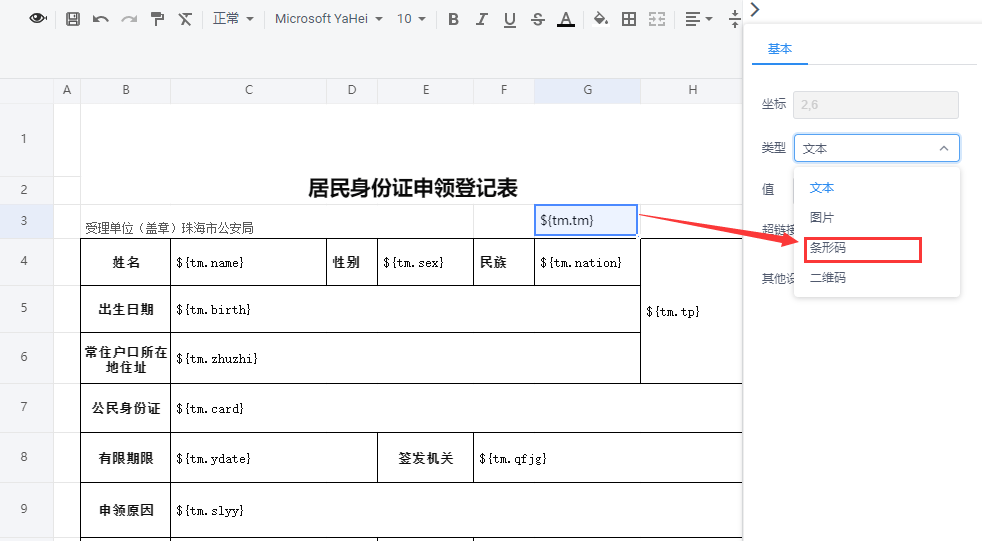Image resolution: width=982 pixels, height=541 pixels.
Task: Select the format painter tool
Action: tap(157, 19)
